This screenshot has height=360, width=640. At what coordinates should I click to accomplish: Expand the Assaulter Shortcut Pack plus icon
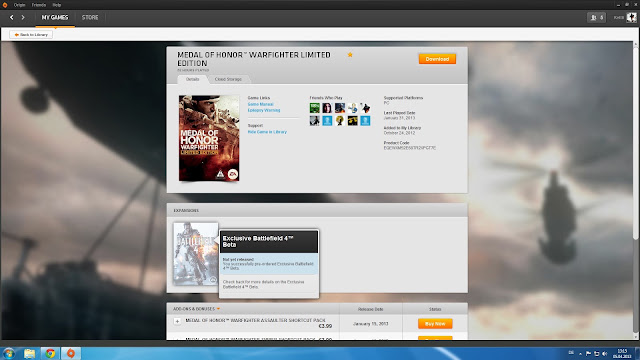[177, 321]
